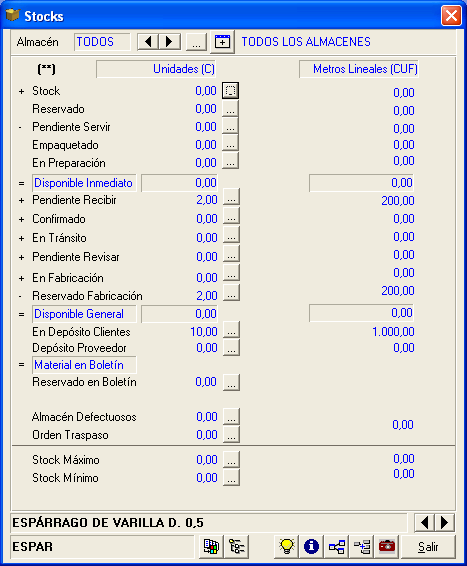Viewport: 467px width, 566px height.
Task: Click the lightbulb icon in bottom toolbar
Action: pyautogui.click(x=287, y=547)
